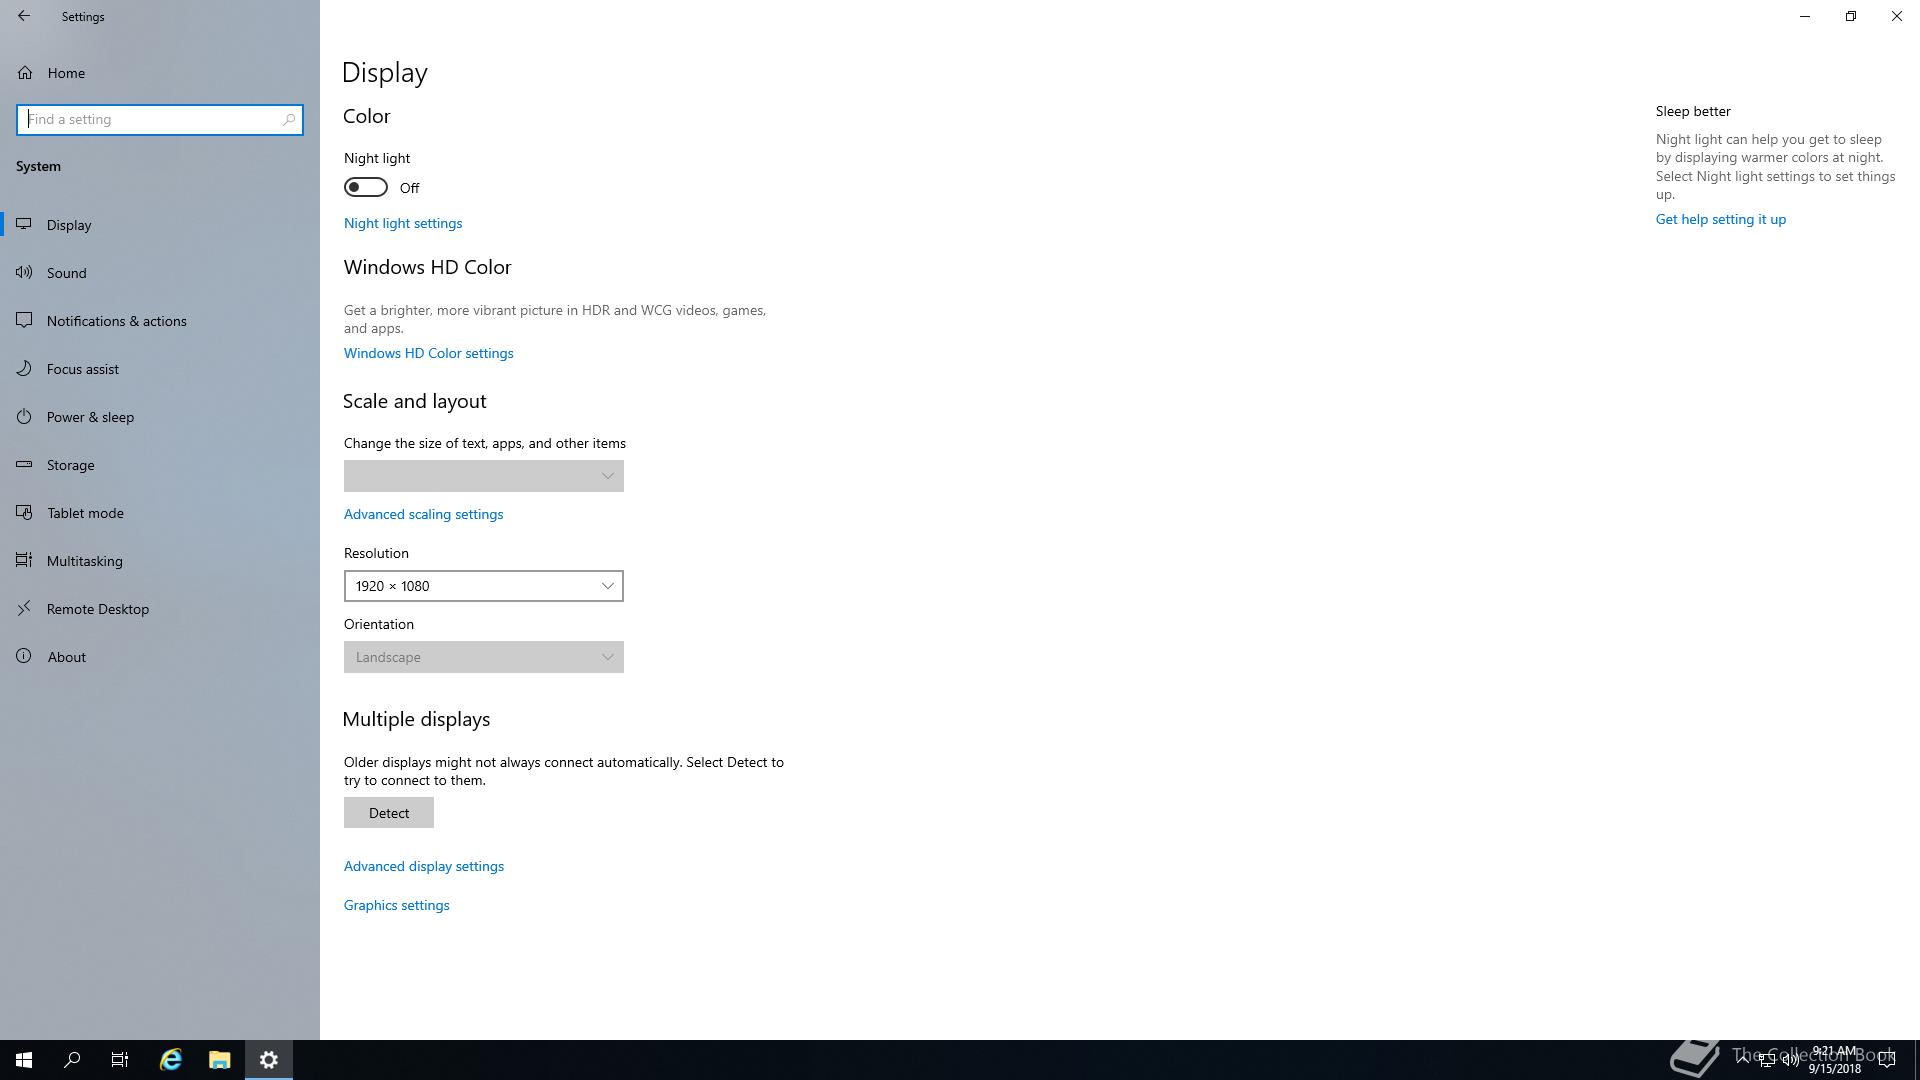
Task: Open the Orientation Landscape dropdown
Action: point(484,657)
